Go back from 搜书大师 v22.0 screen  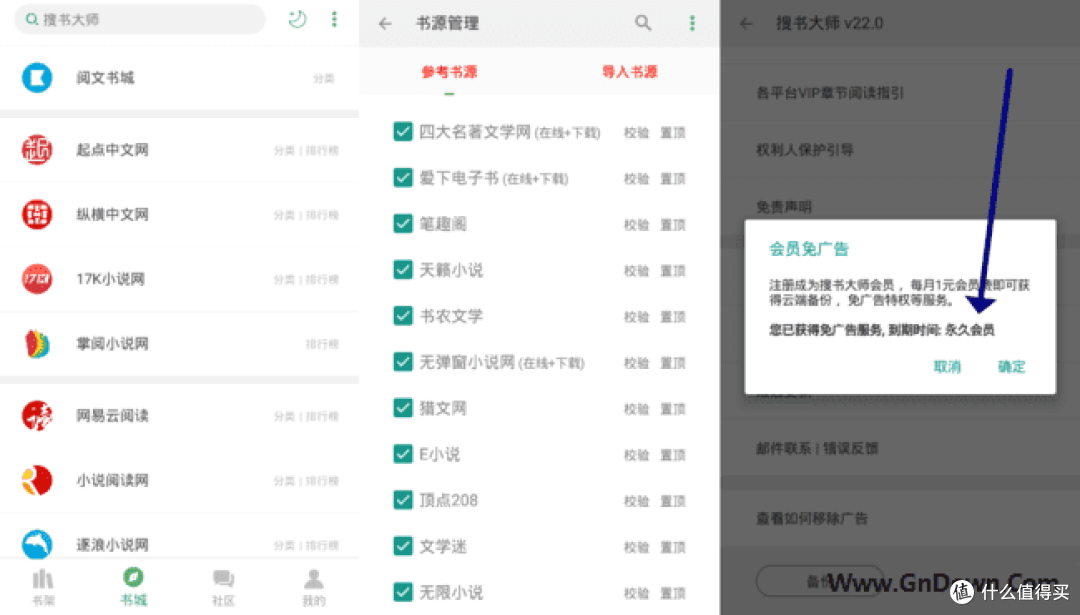(746, 23)
